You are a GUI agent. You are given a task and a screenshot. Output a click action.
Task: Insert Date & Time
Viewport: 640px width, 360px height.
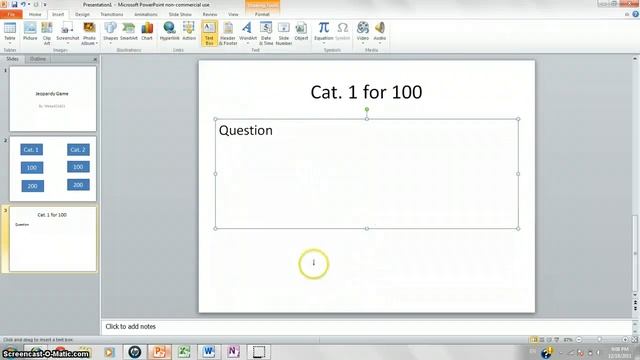click(x=266, y=33)
